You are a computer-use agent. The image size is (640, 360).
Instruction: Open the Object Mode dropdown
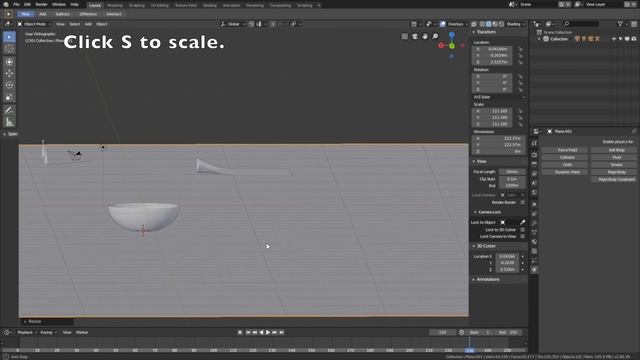tap(34, 24)
